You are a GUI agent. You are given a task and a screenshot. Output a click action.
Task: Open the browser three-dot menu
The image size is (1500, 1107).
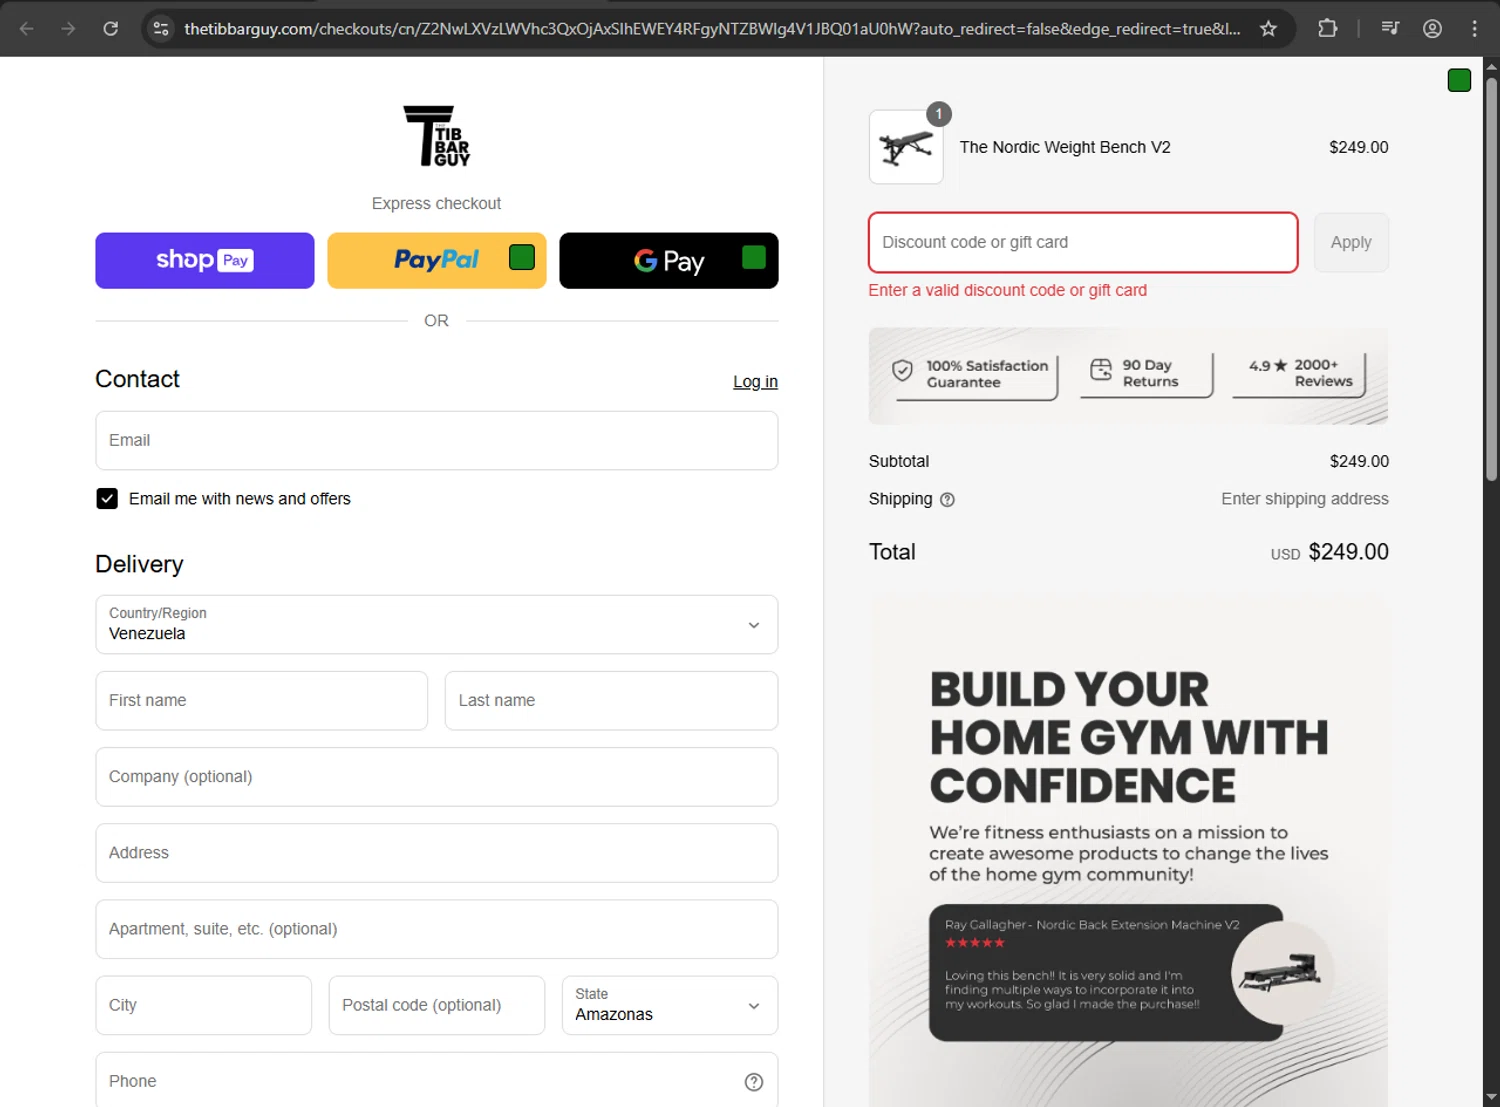coord(1474,28)
